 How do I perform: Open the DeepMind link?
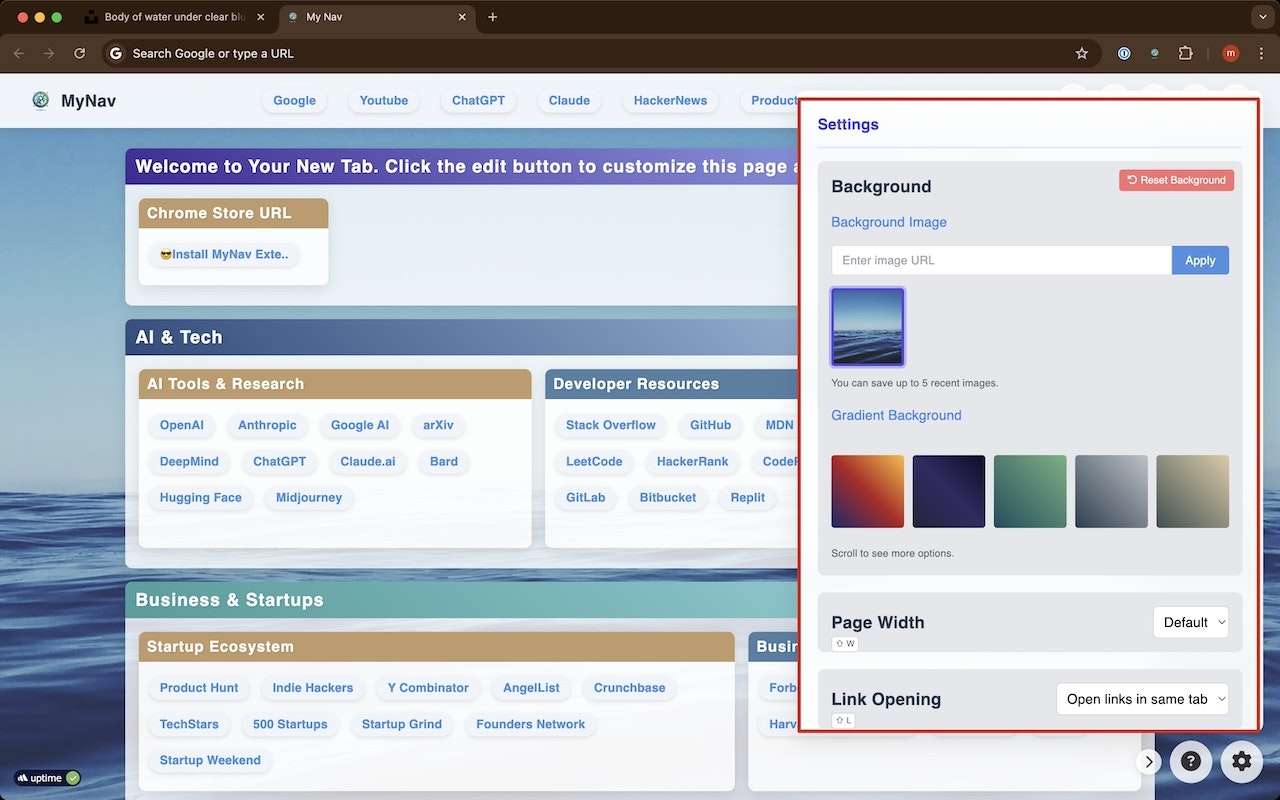pyautogui.click(x=189, y=461)
